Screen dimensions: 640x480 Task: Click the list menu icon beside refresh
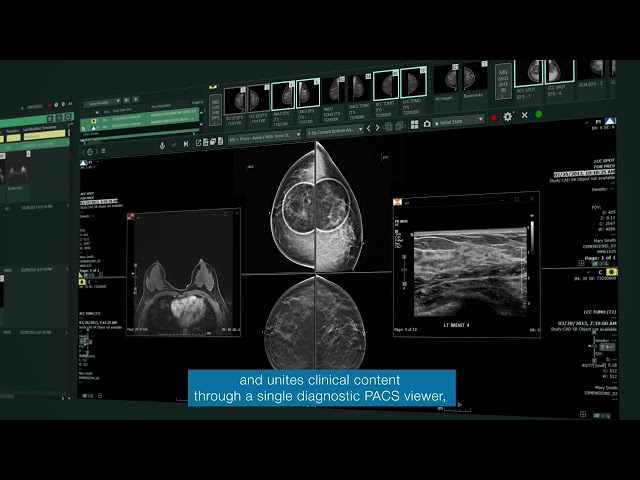click(103, 151)
